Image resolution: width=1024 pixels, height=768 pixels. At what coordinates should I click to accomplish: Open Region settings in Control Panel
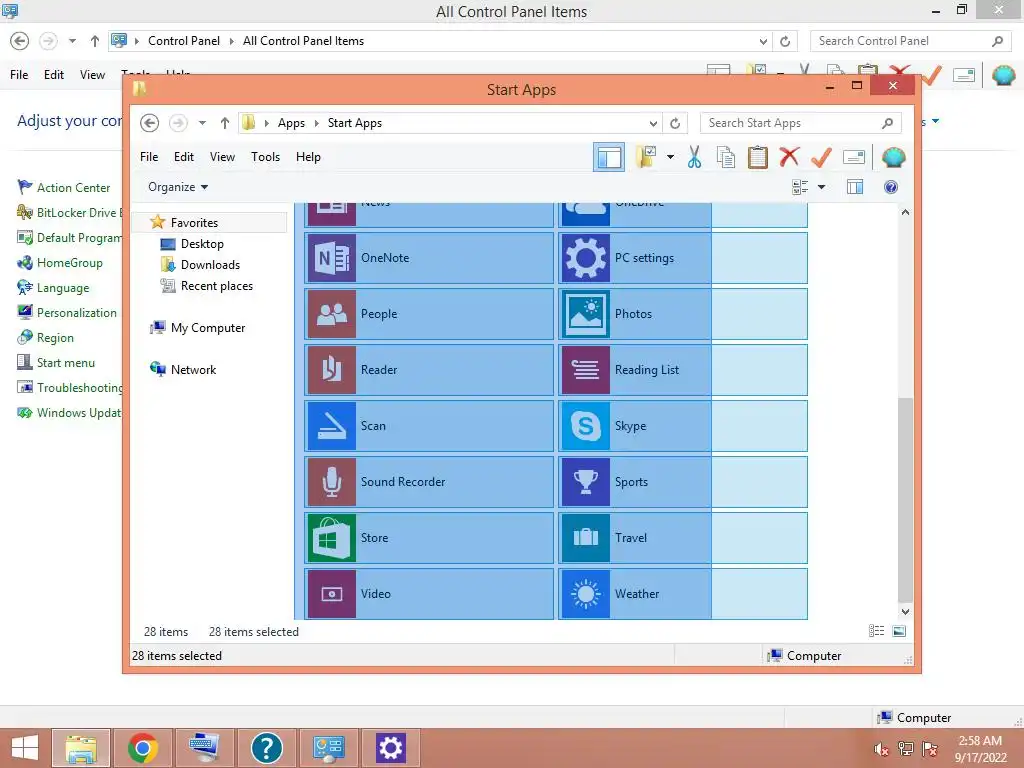coord(55,338)
